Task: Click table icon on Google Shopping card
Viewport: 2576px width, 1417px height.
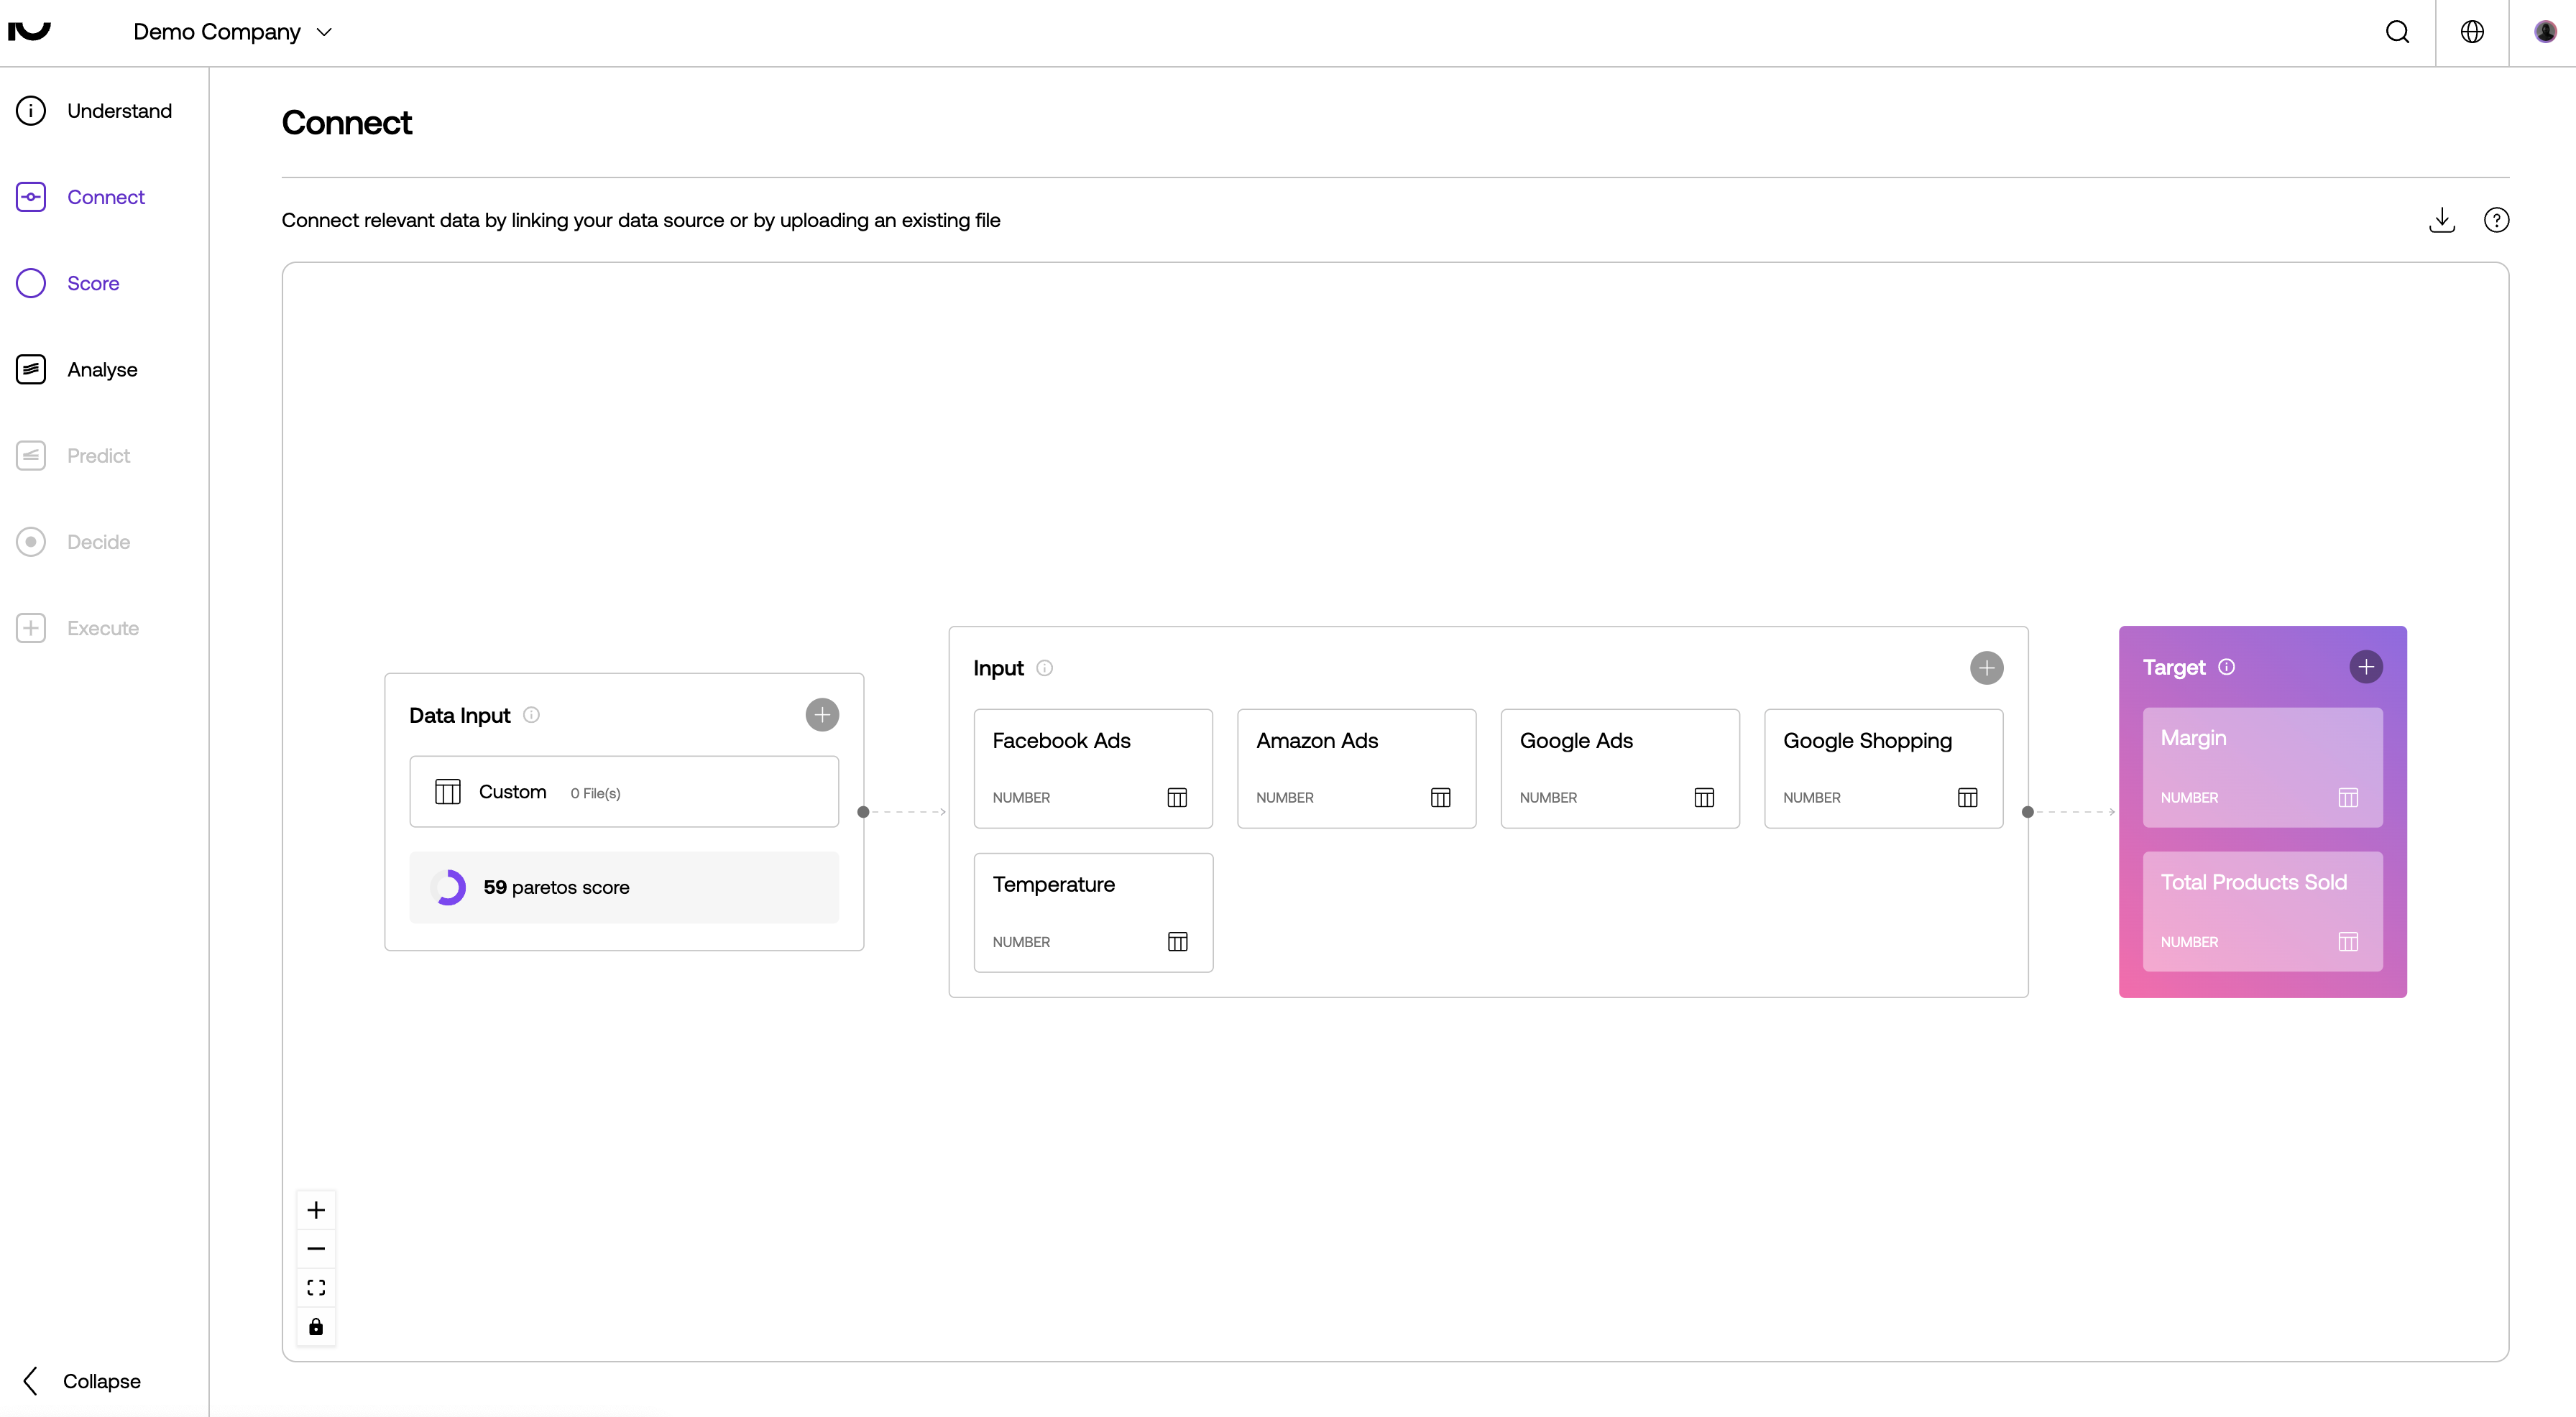Action: (1967, 797)
